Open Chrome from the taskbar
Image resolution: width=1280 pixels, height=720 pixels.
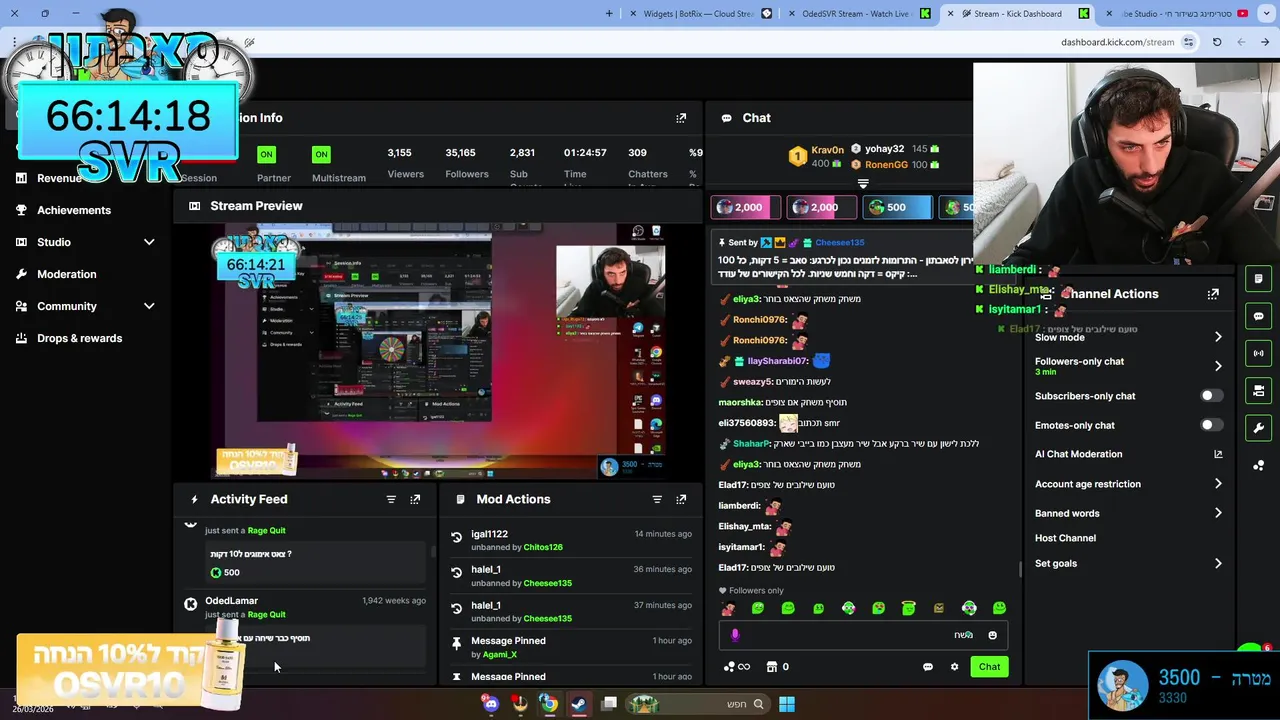point(549,704)
